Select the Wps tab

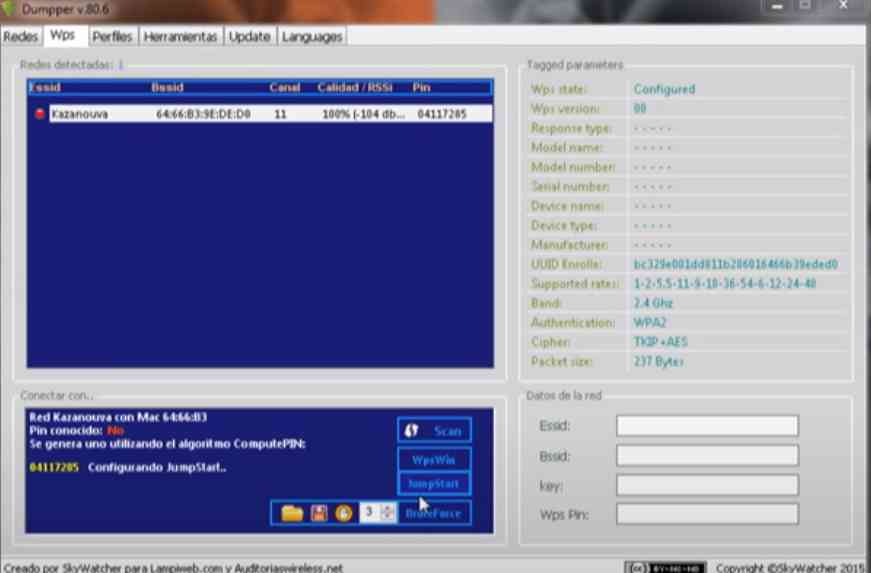(63, 35)
